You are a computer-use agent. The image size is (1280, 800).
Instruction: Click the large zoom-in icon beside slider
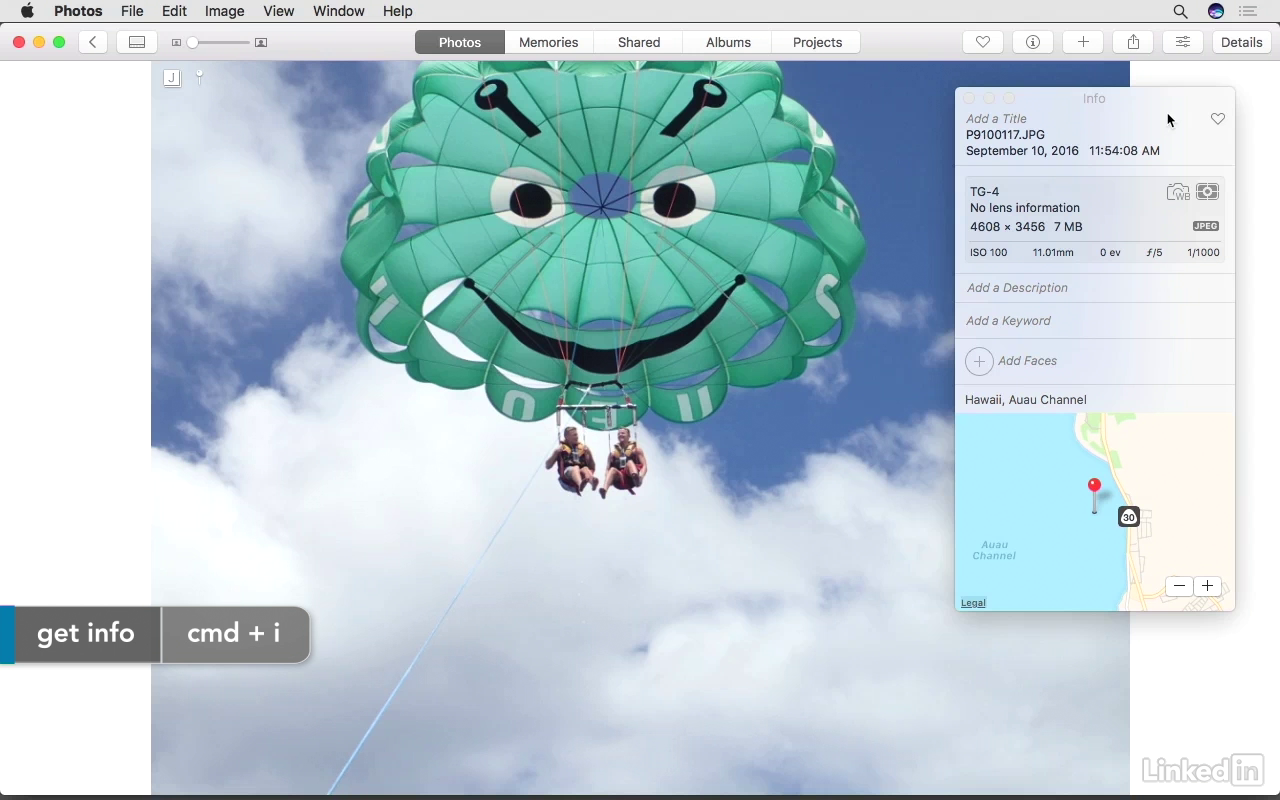(261, 42)
